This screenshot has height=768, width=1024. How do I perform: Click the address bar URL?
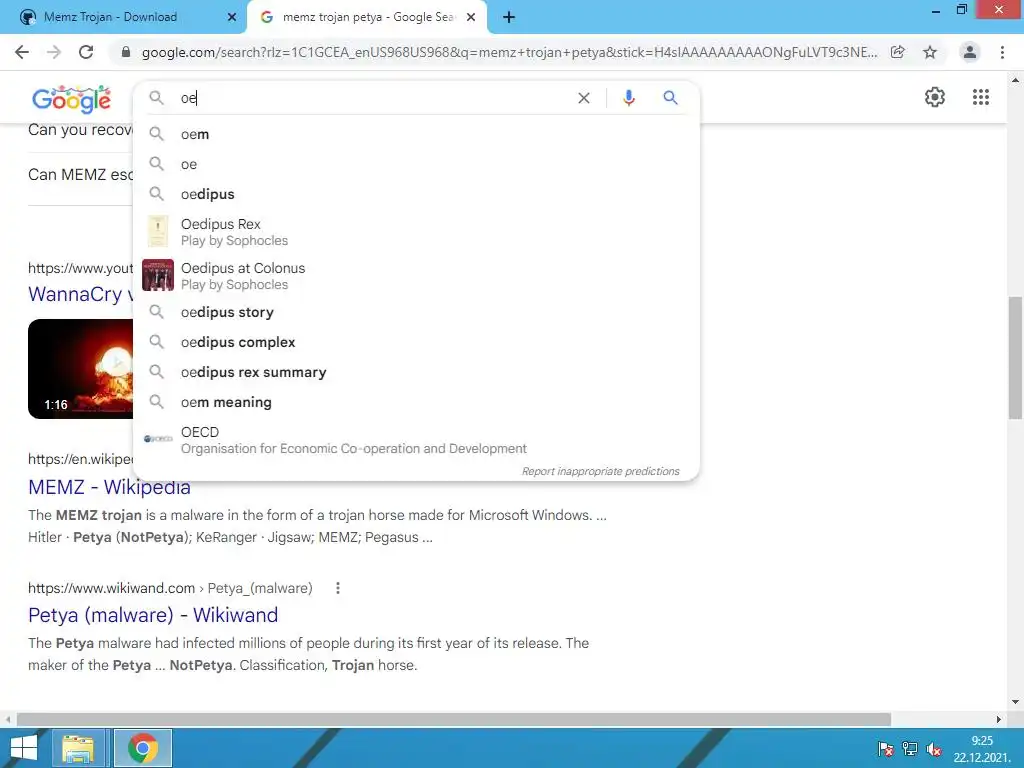509,52
